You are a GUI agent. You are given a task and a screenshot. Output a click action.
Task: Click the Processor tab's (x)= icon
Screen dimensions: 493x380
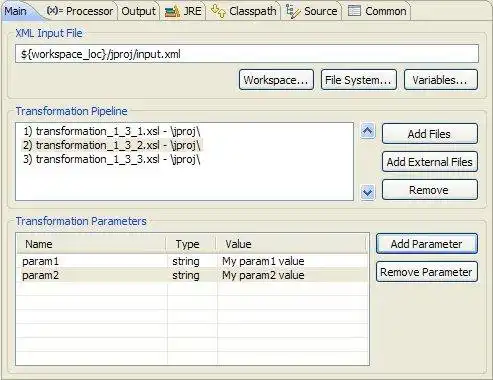click(55, 11)
